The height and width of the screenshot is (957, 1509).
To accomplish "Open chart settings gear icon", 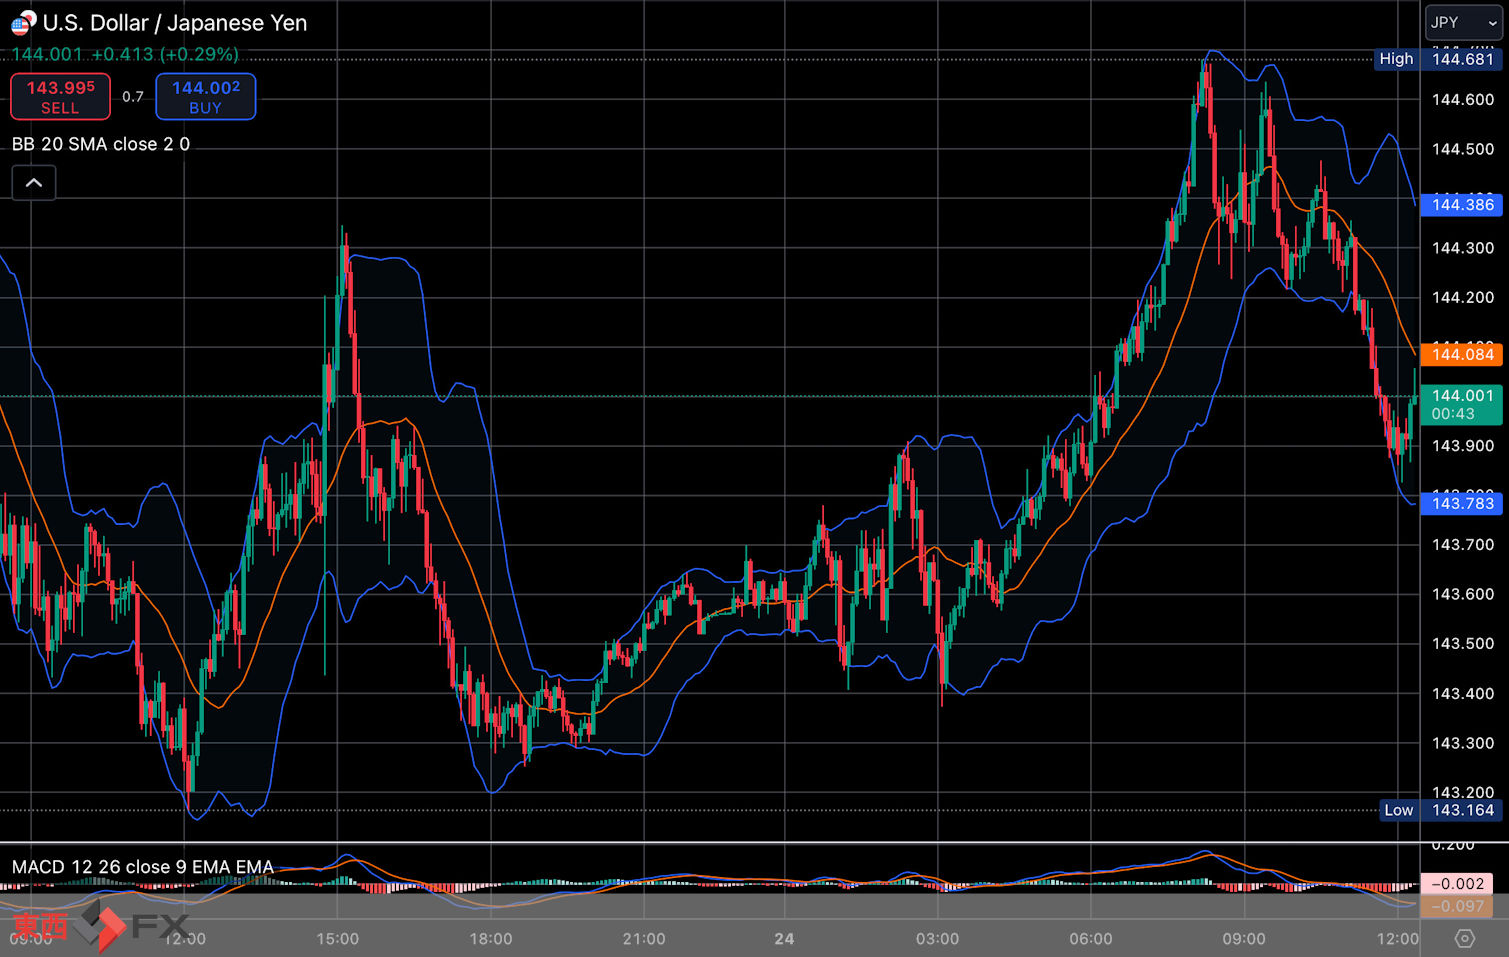I will click(x=1464, y=938).
